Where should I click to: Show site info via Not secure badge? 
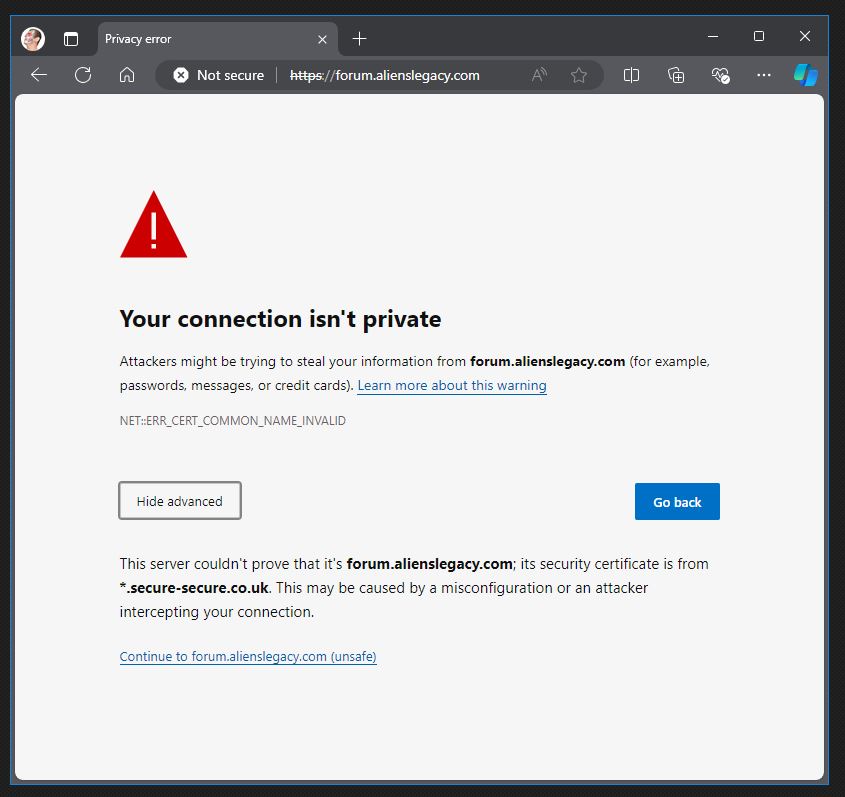click(218, 75)
